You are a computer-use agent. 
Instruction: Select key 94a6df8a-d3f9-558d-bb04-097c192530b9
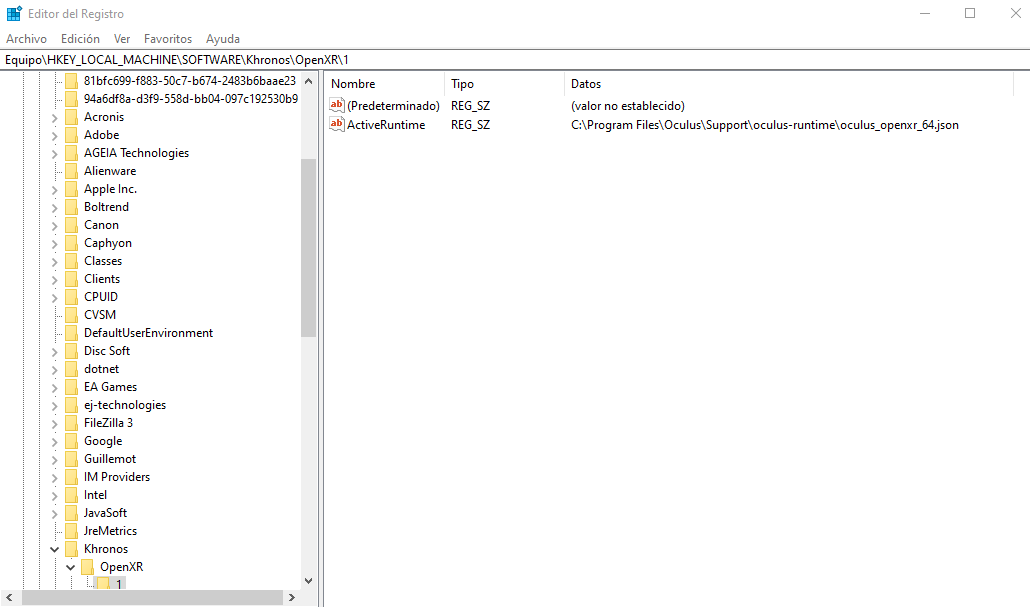(x=190, y=99)
